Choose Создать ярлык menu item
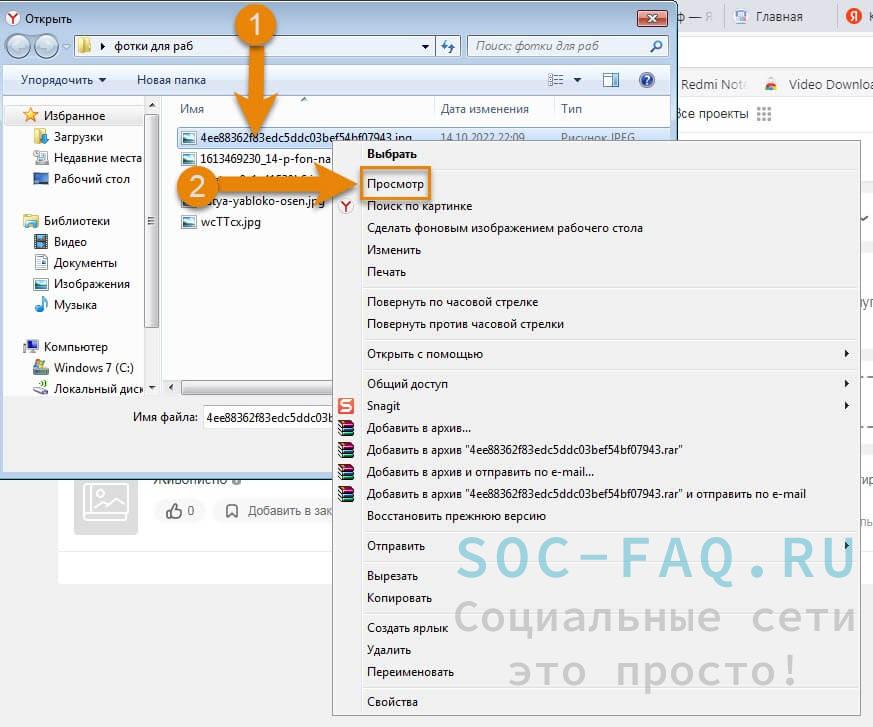 407,628
